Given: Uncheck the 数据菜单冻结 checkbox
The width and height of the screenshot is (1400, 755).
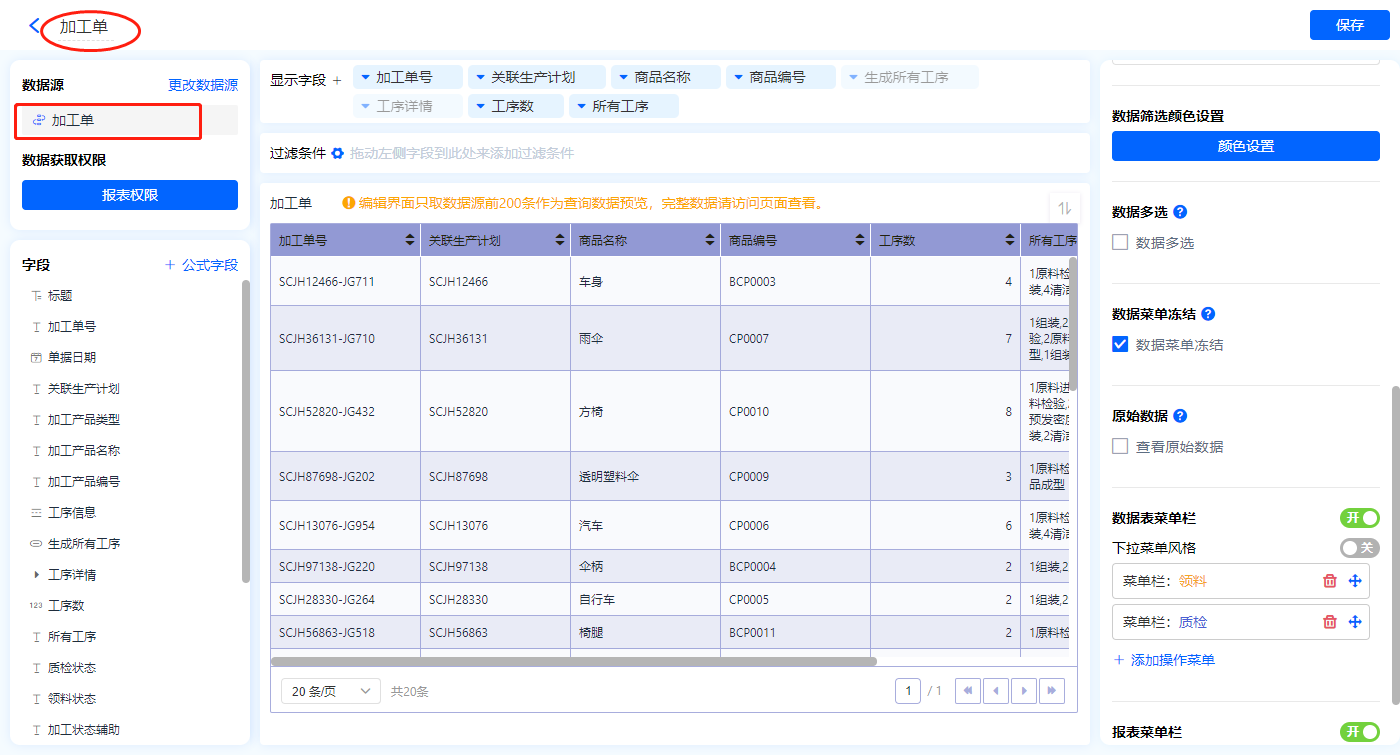Looking at the screenshot, I should (1120, 344).
